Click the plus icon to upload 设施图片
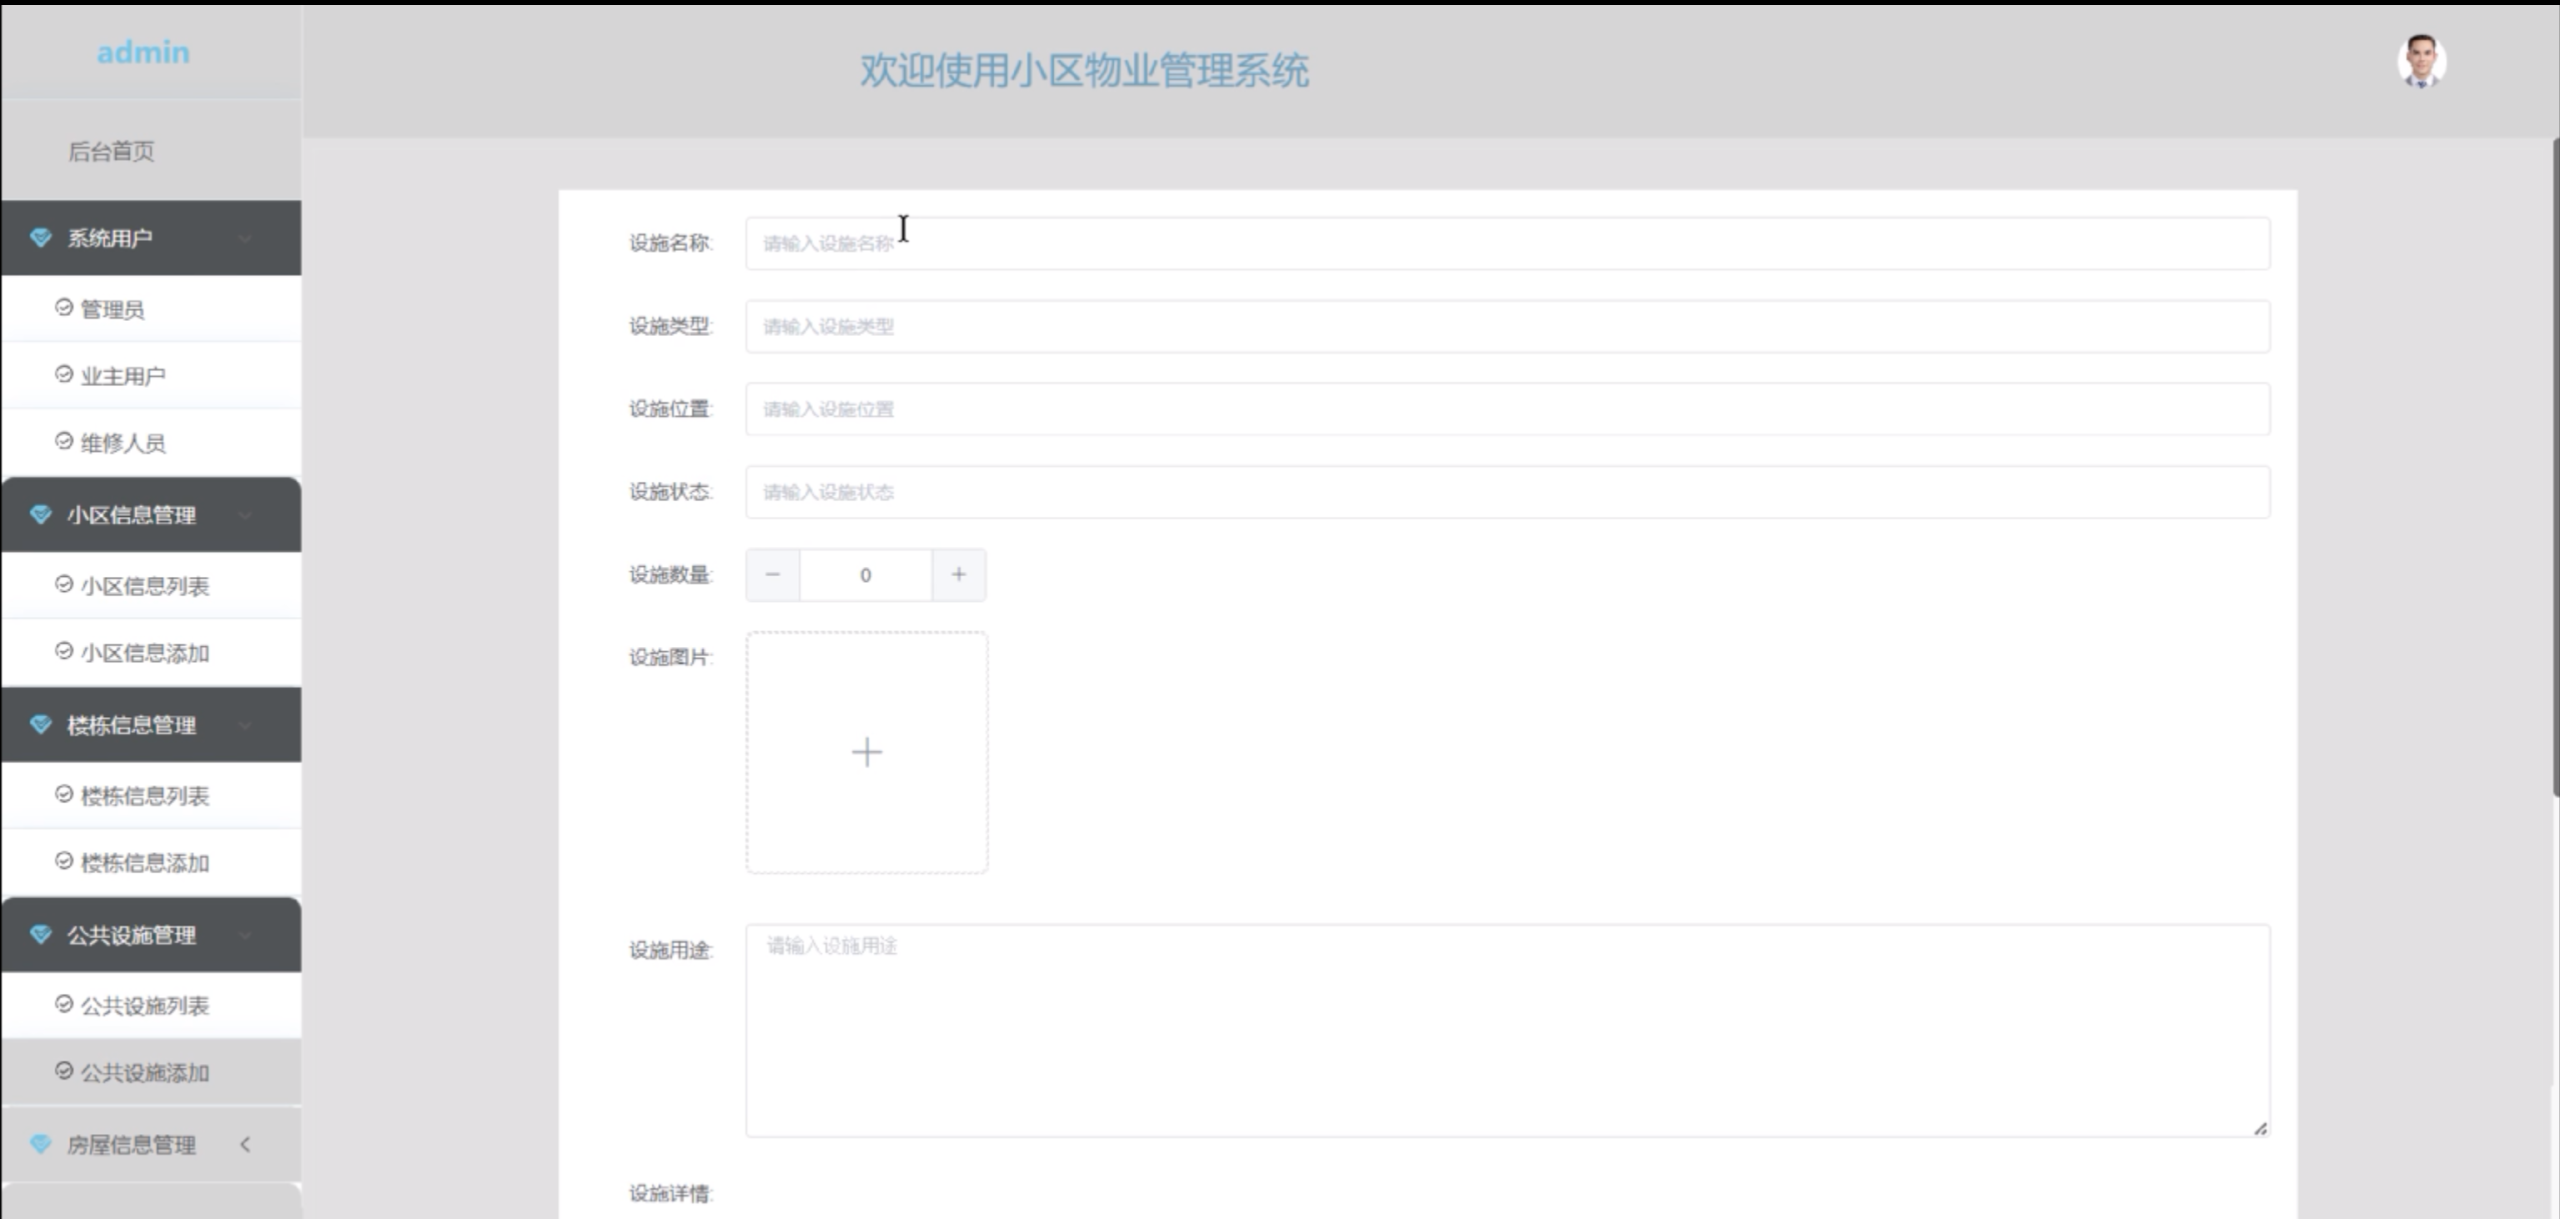Image resolution: width=2560 pixels, height=1219 pixels. [866, 751]
